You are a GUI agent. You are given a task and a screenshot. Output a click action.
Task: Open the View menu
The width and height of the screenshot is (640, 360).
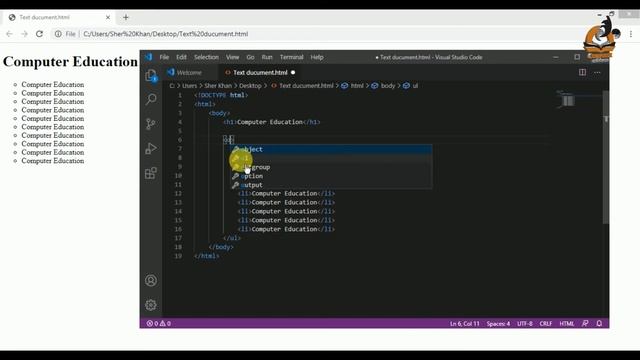(x=232, y=57)
